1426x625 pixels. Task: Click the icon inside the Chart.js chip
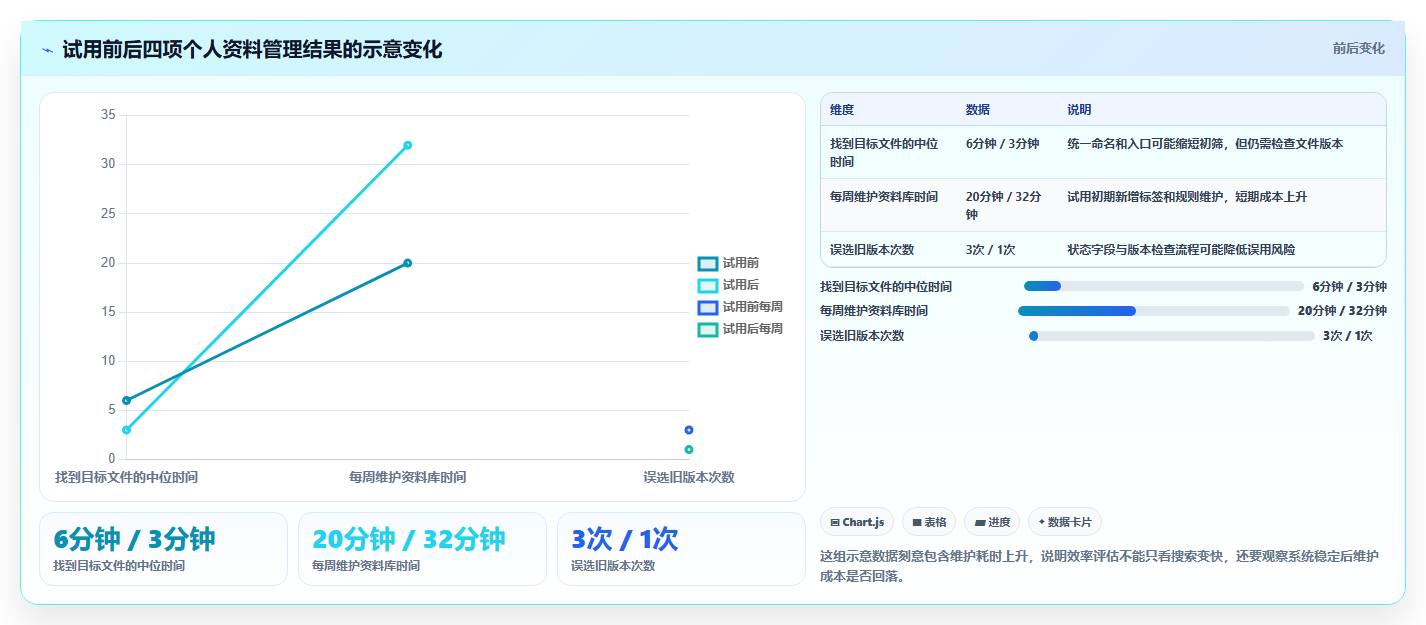pos(835,522)
